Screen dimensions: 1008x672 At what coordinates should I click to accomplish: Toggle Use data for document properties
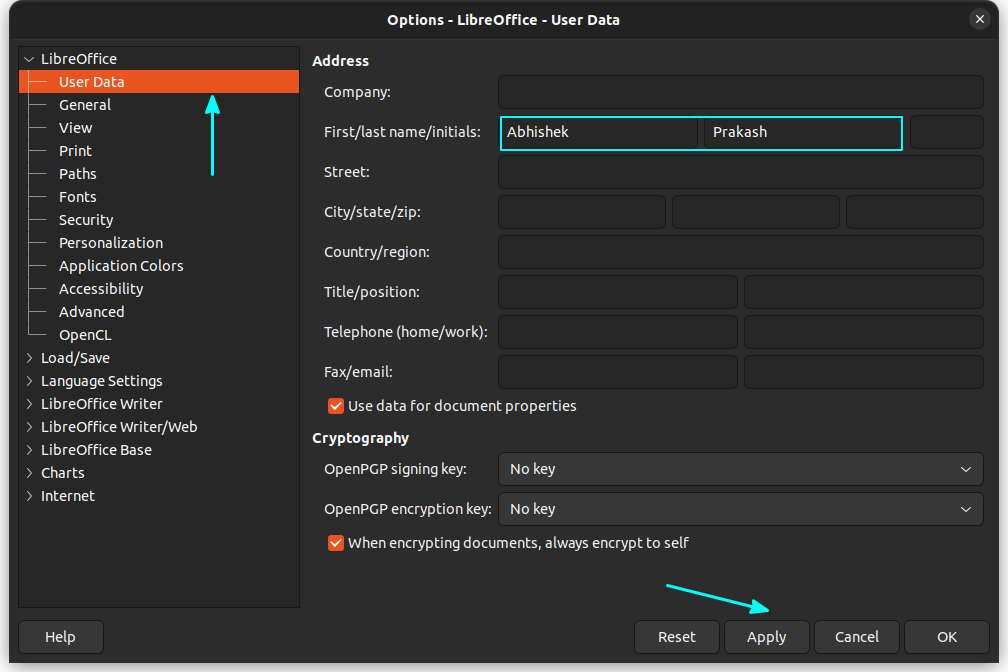[x=336, y=406]
